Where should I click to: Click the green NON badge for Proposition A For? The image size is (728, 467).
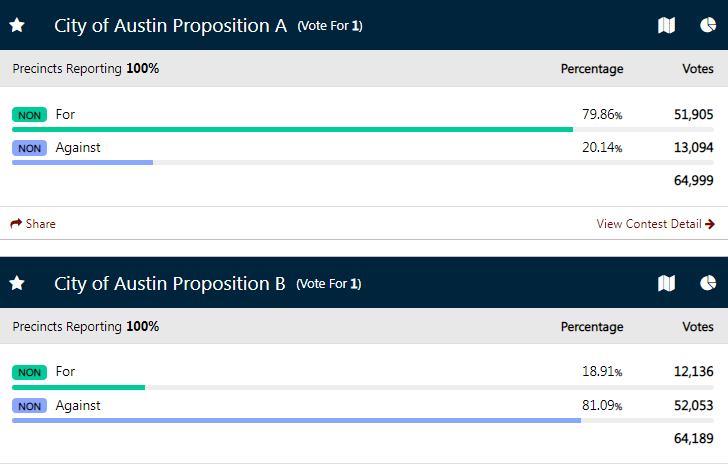[x=29, y=115]
